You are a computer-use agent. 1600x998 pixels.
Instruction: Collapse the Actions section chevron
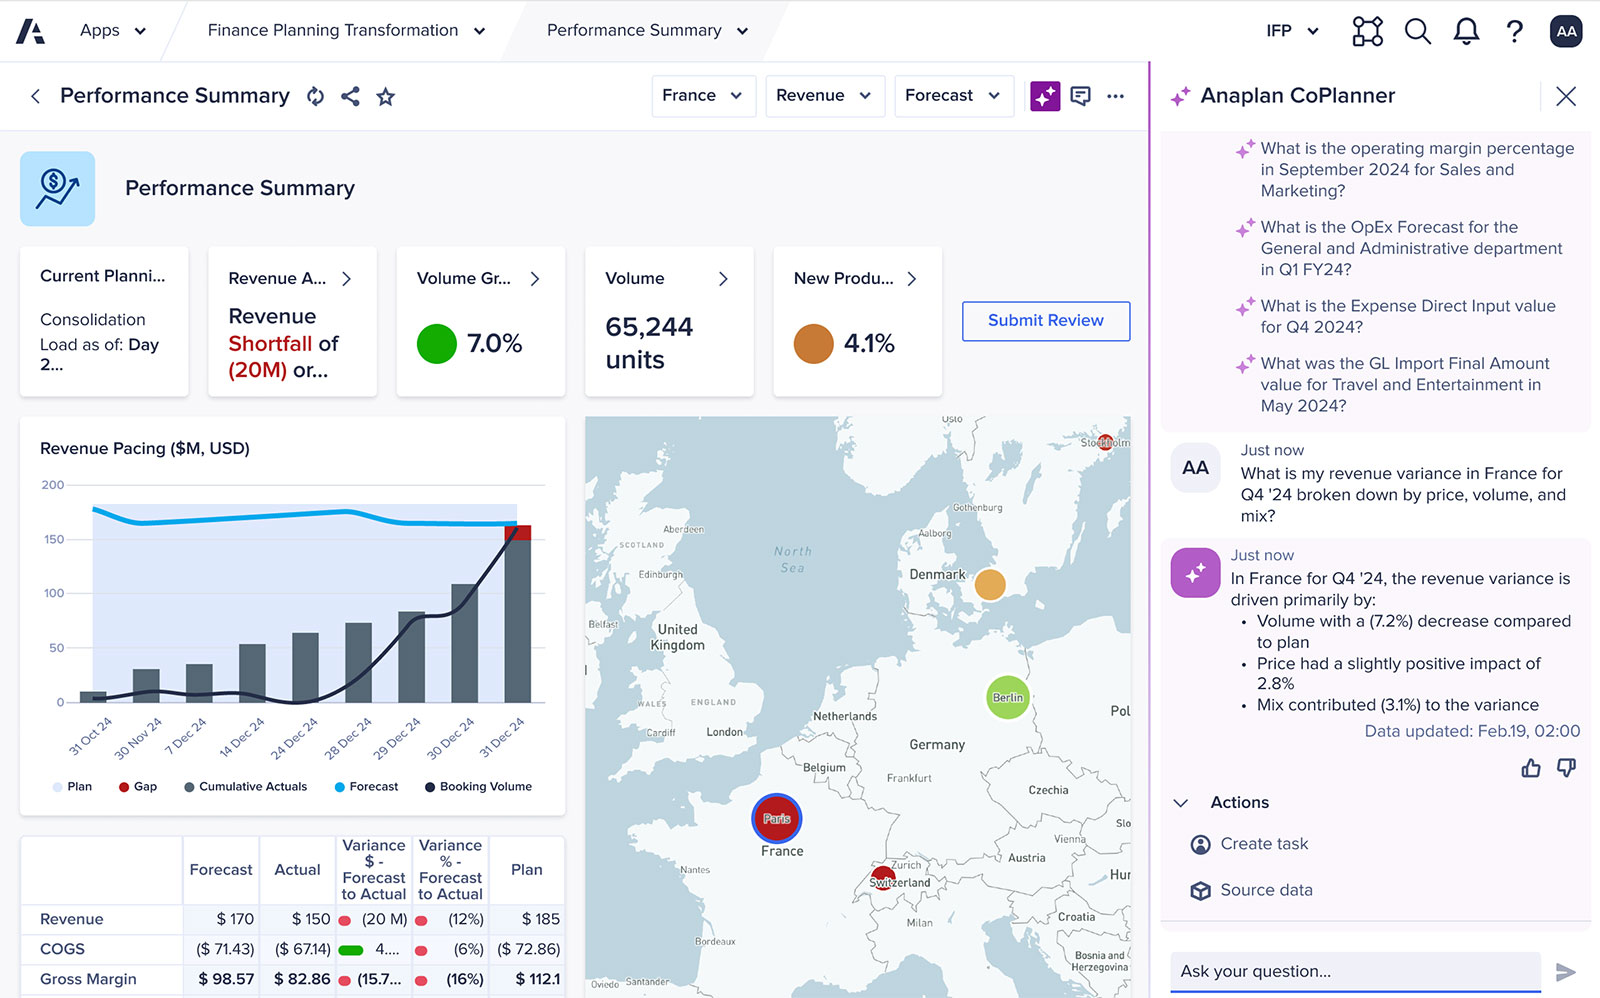tap(1181, 803)
